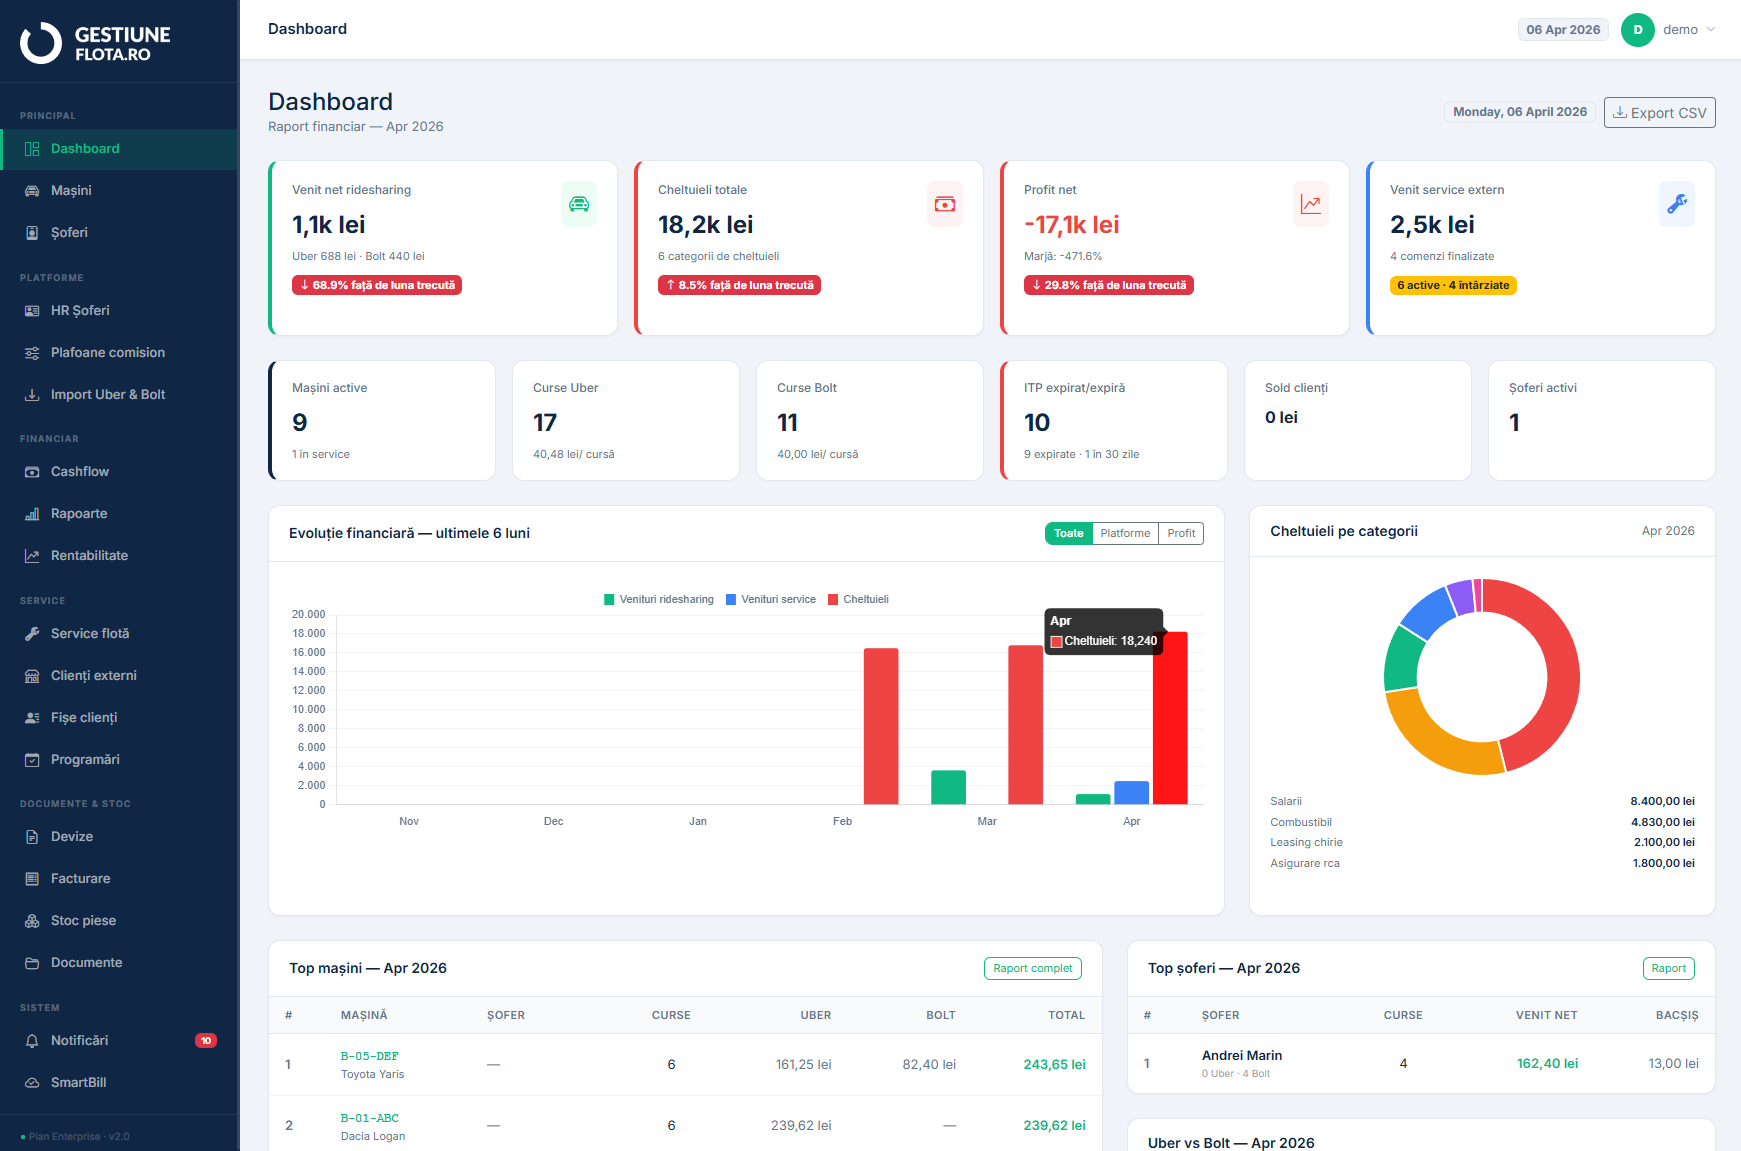
Task: Click the Dashboard grid icon in sidebar
Action: point(32,149)
